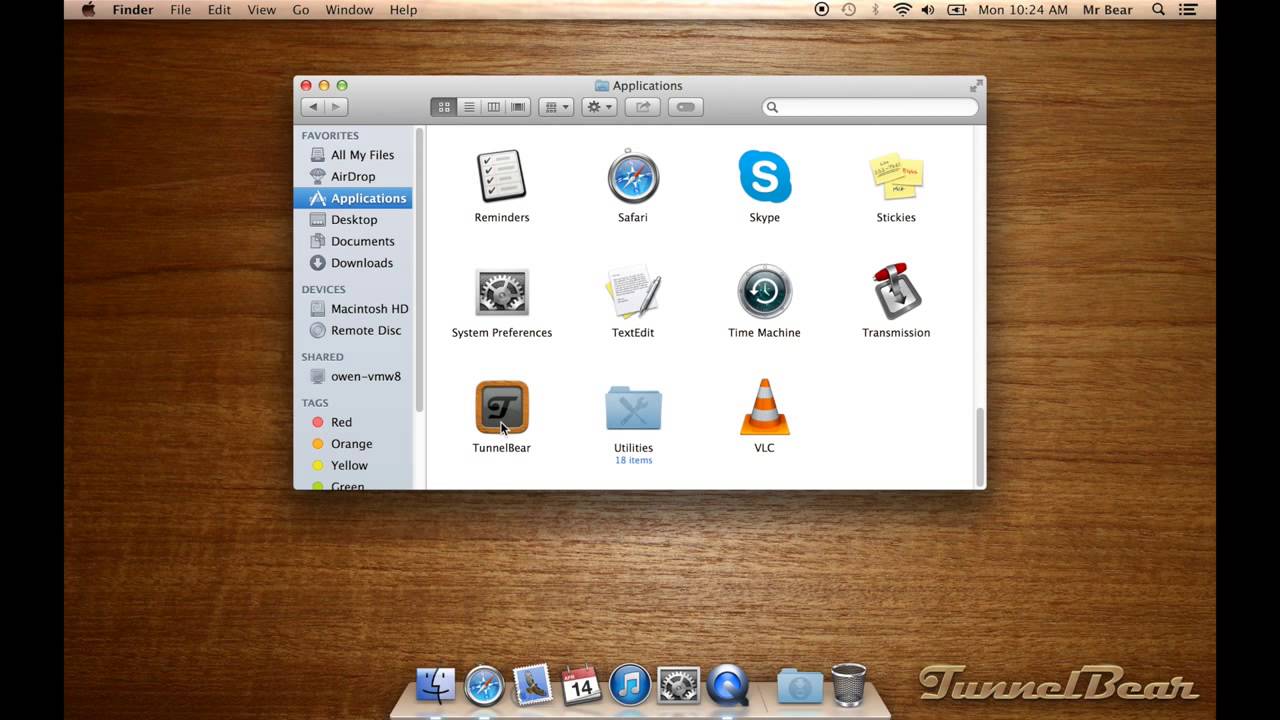Go forward with the toolbar forward arrow
Screen dimensions: 1280x720
(337, 107)
